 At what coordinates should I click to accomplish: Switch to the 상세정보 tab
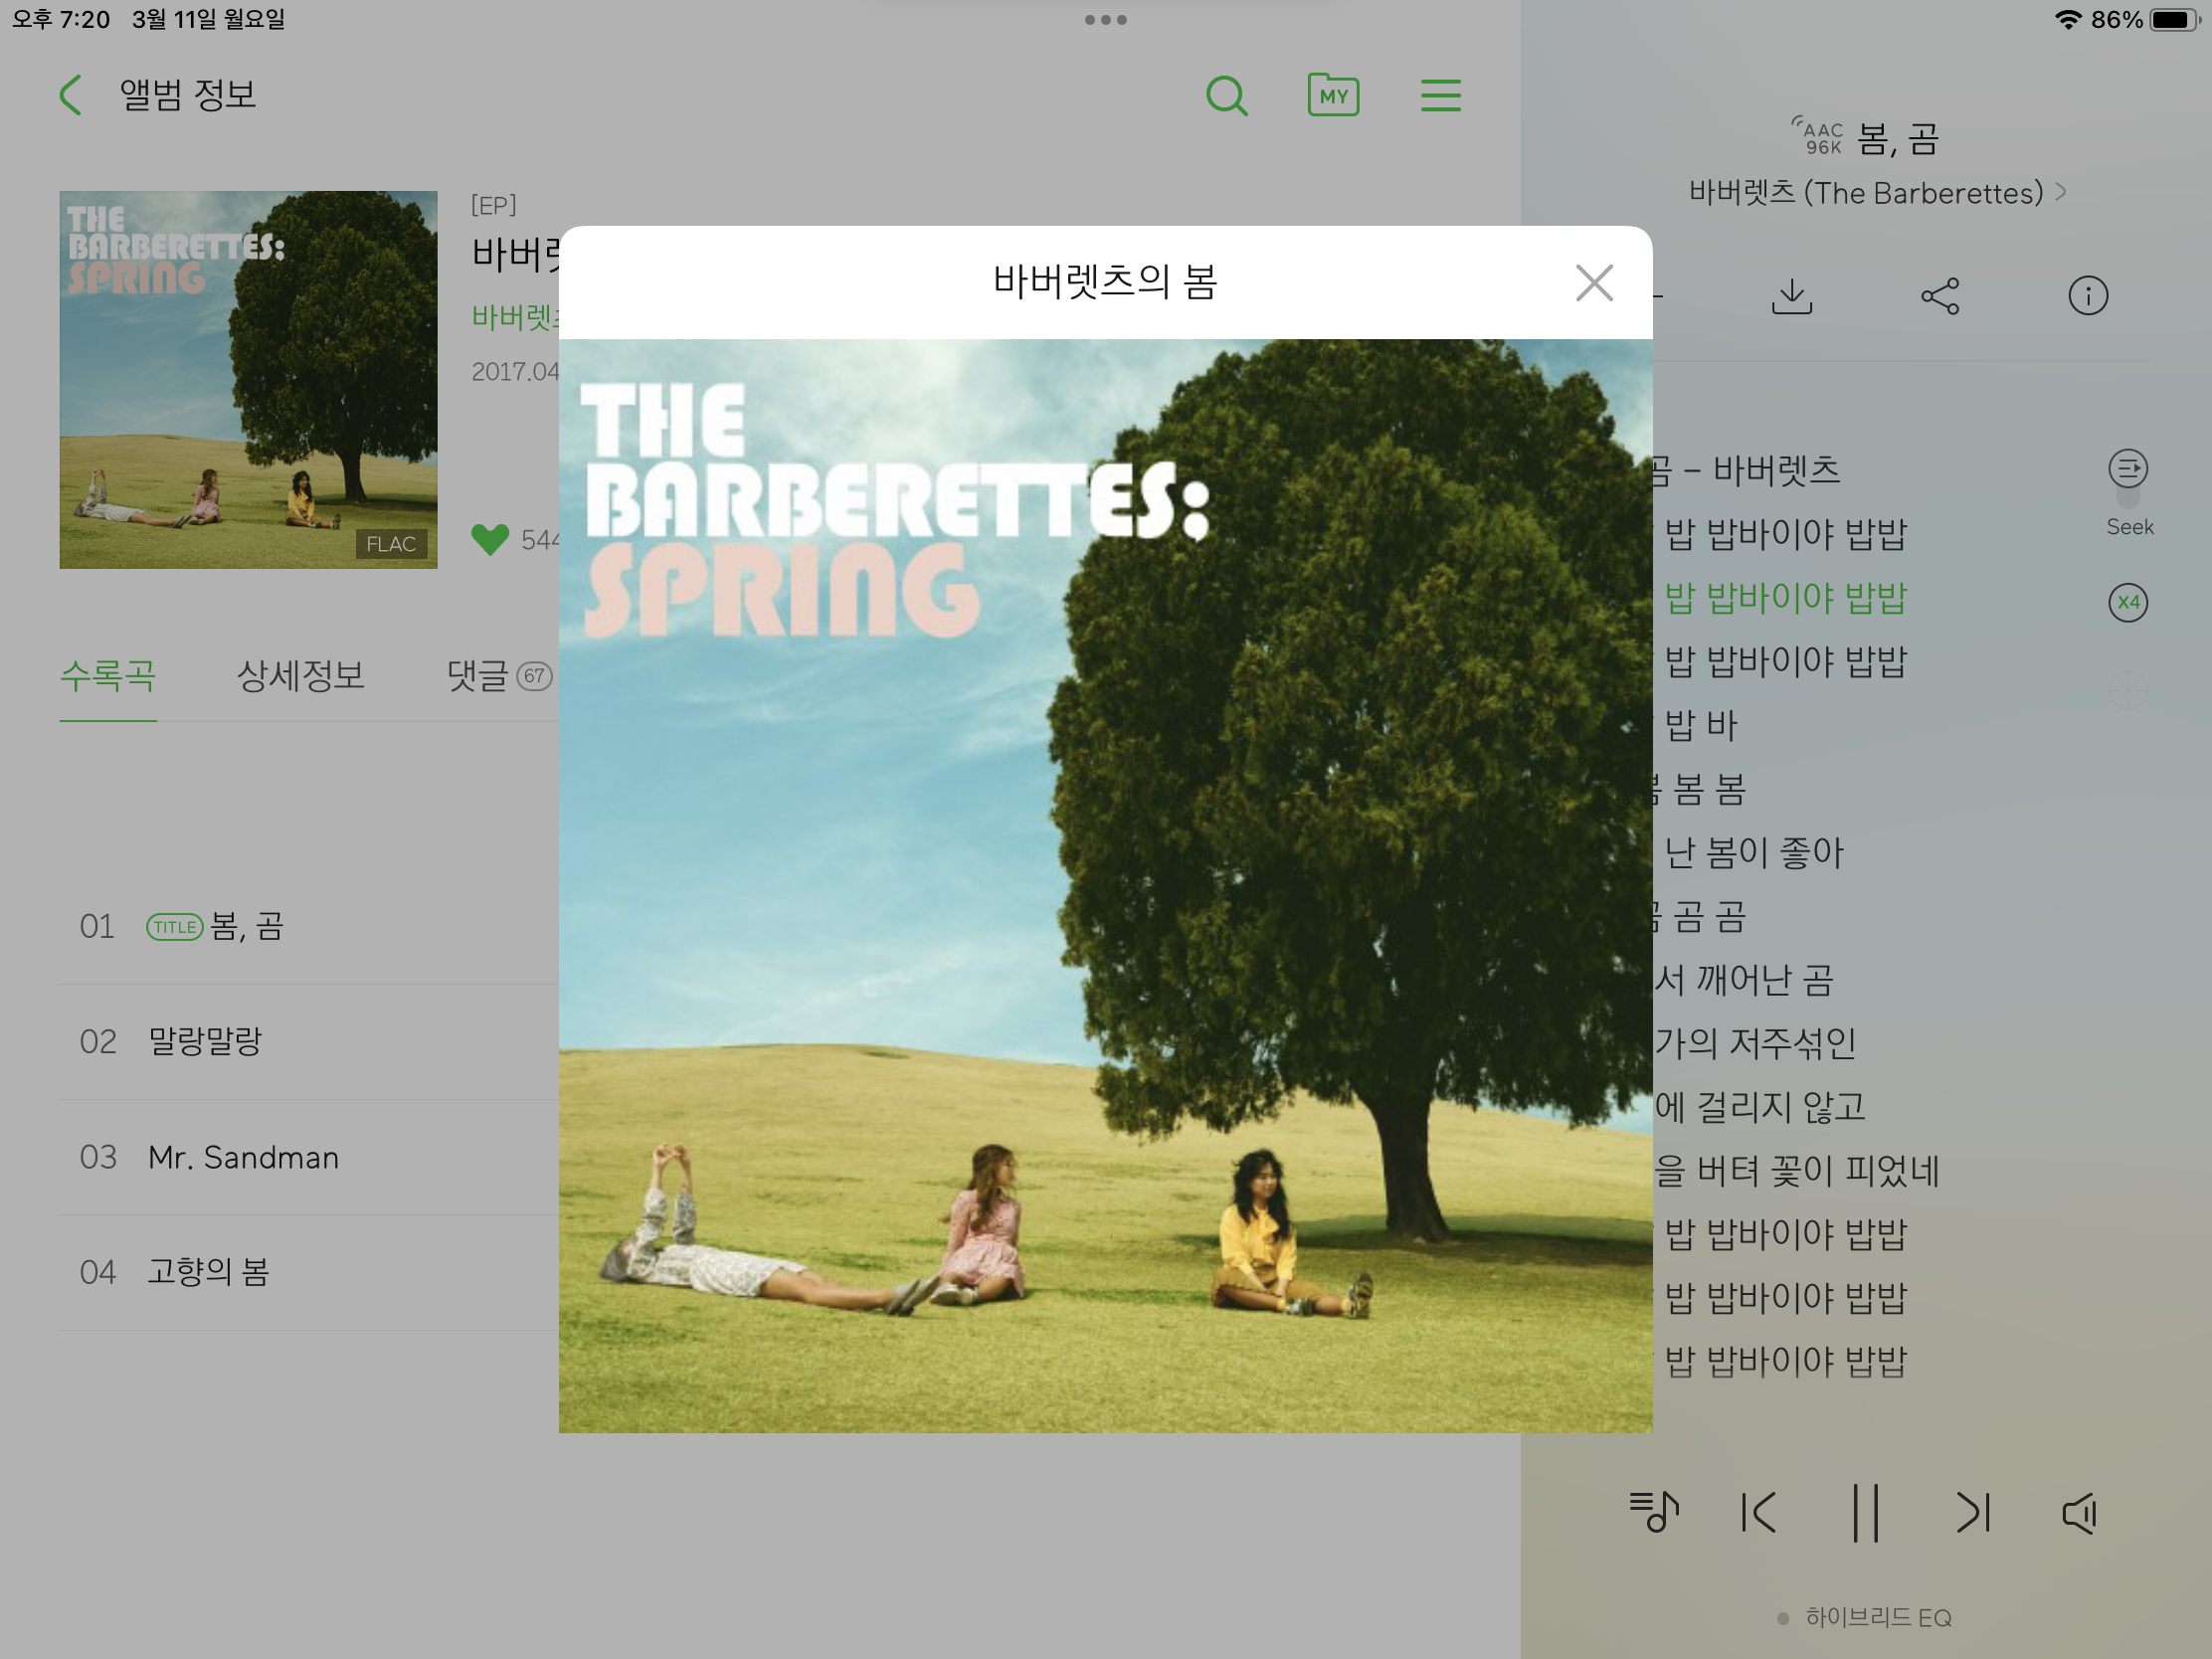coord(300,676)
